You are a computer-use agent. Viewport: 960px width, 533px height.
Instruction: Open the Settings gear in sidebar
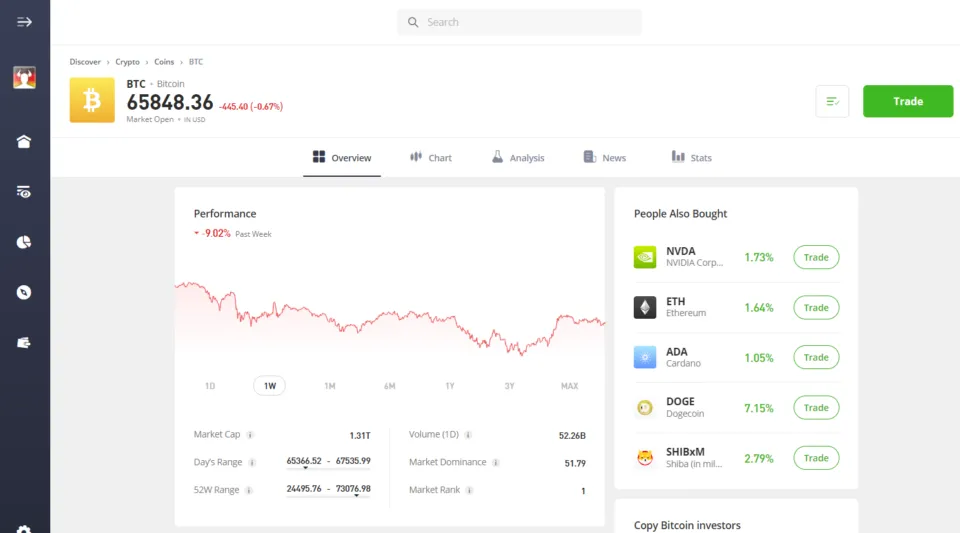click(24, 529)
